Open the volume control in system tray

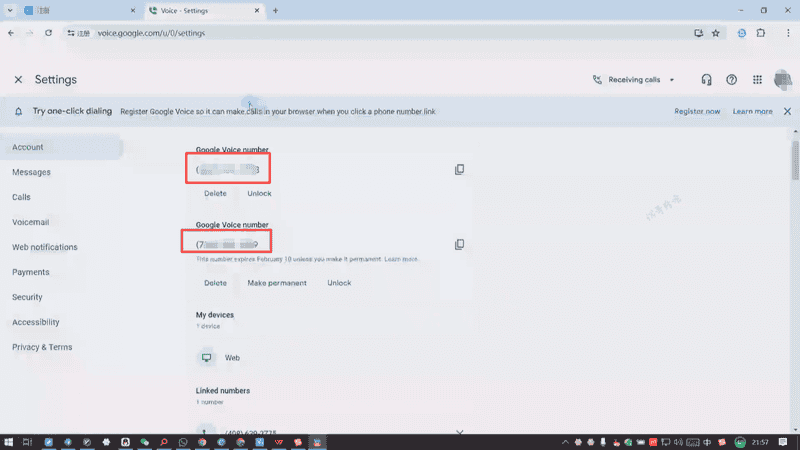678,442
